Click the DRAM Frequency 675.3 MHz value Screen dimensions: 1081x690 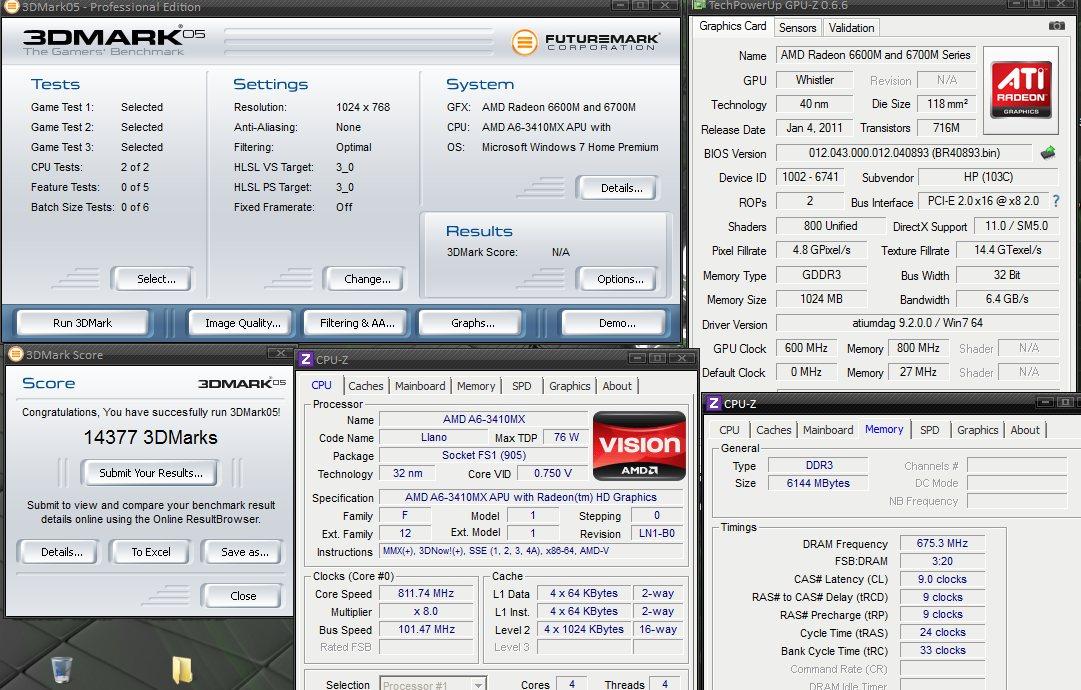tap(942, 543)
